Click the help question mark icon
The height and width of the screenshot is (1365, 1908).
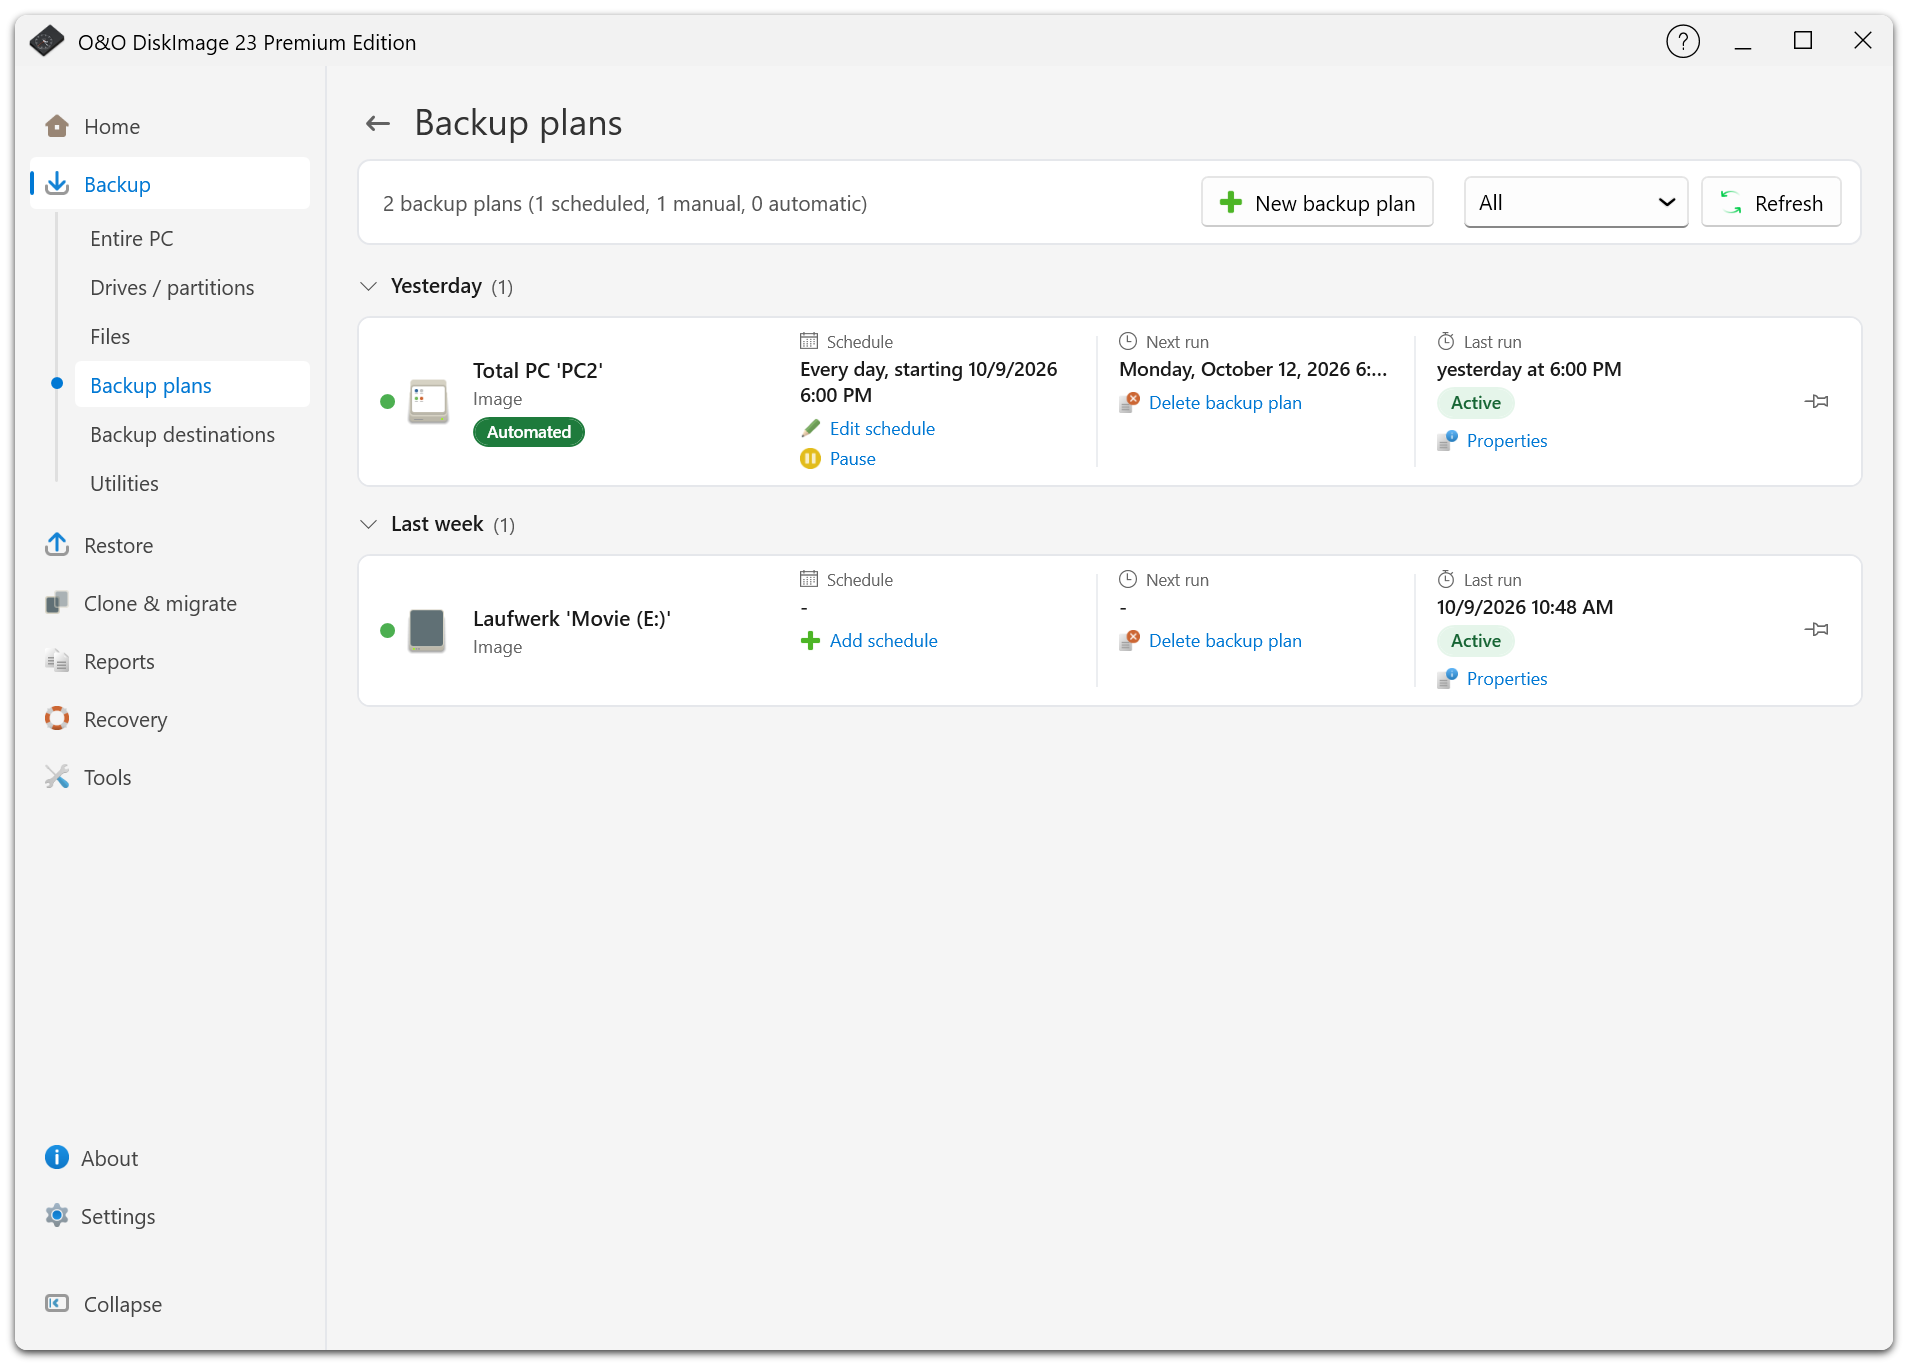1683,42
